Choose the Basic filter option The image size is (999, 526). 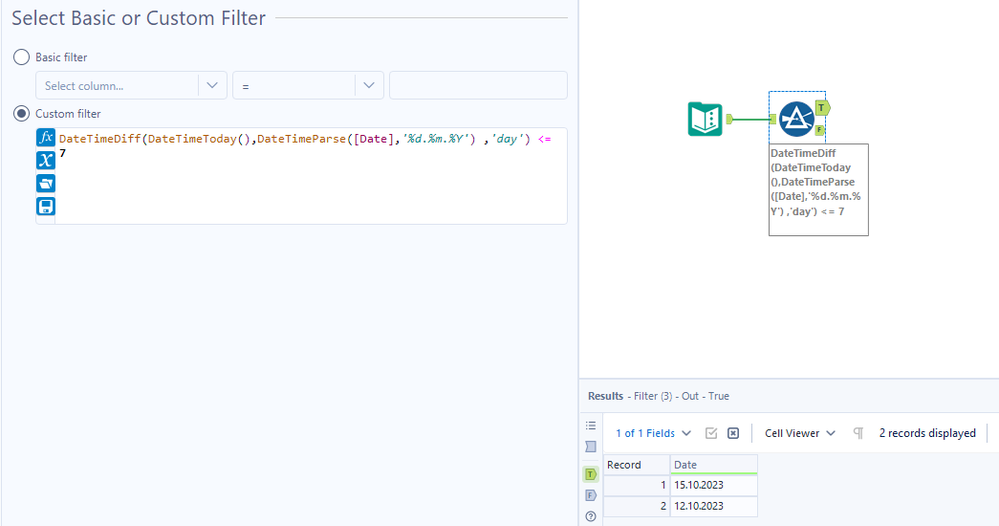22,57
